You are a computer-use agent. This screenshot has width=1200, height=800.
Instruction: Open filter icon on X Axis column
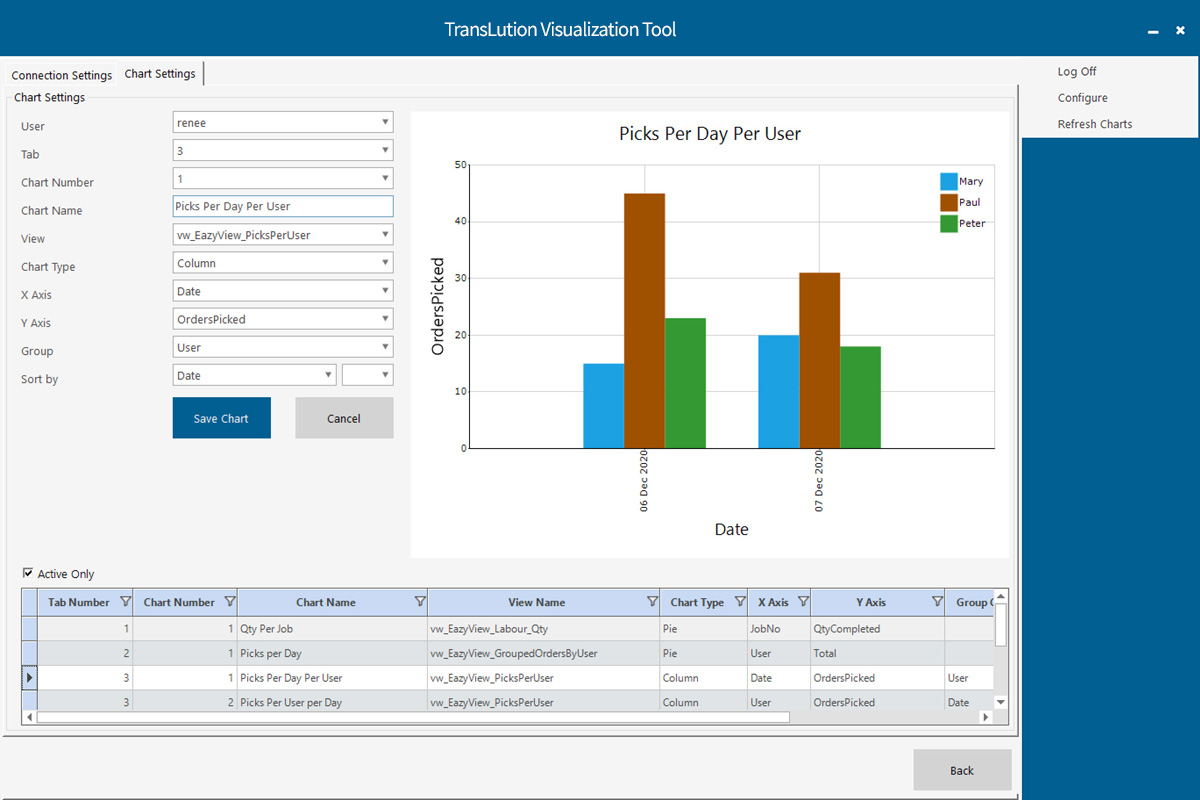(x=803, y=602)
